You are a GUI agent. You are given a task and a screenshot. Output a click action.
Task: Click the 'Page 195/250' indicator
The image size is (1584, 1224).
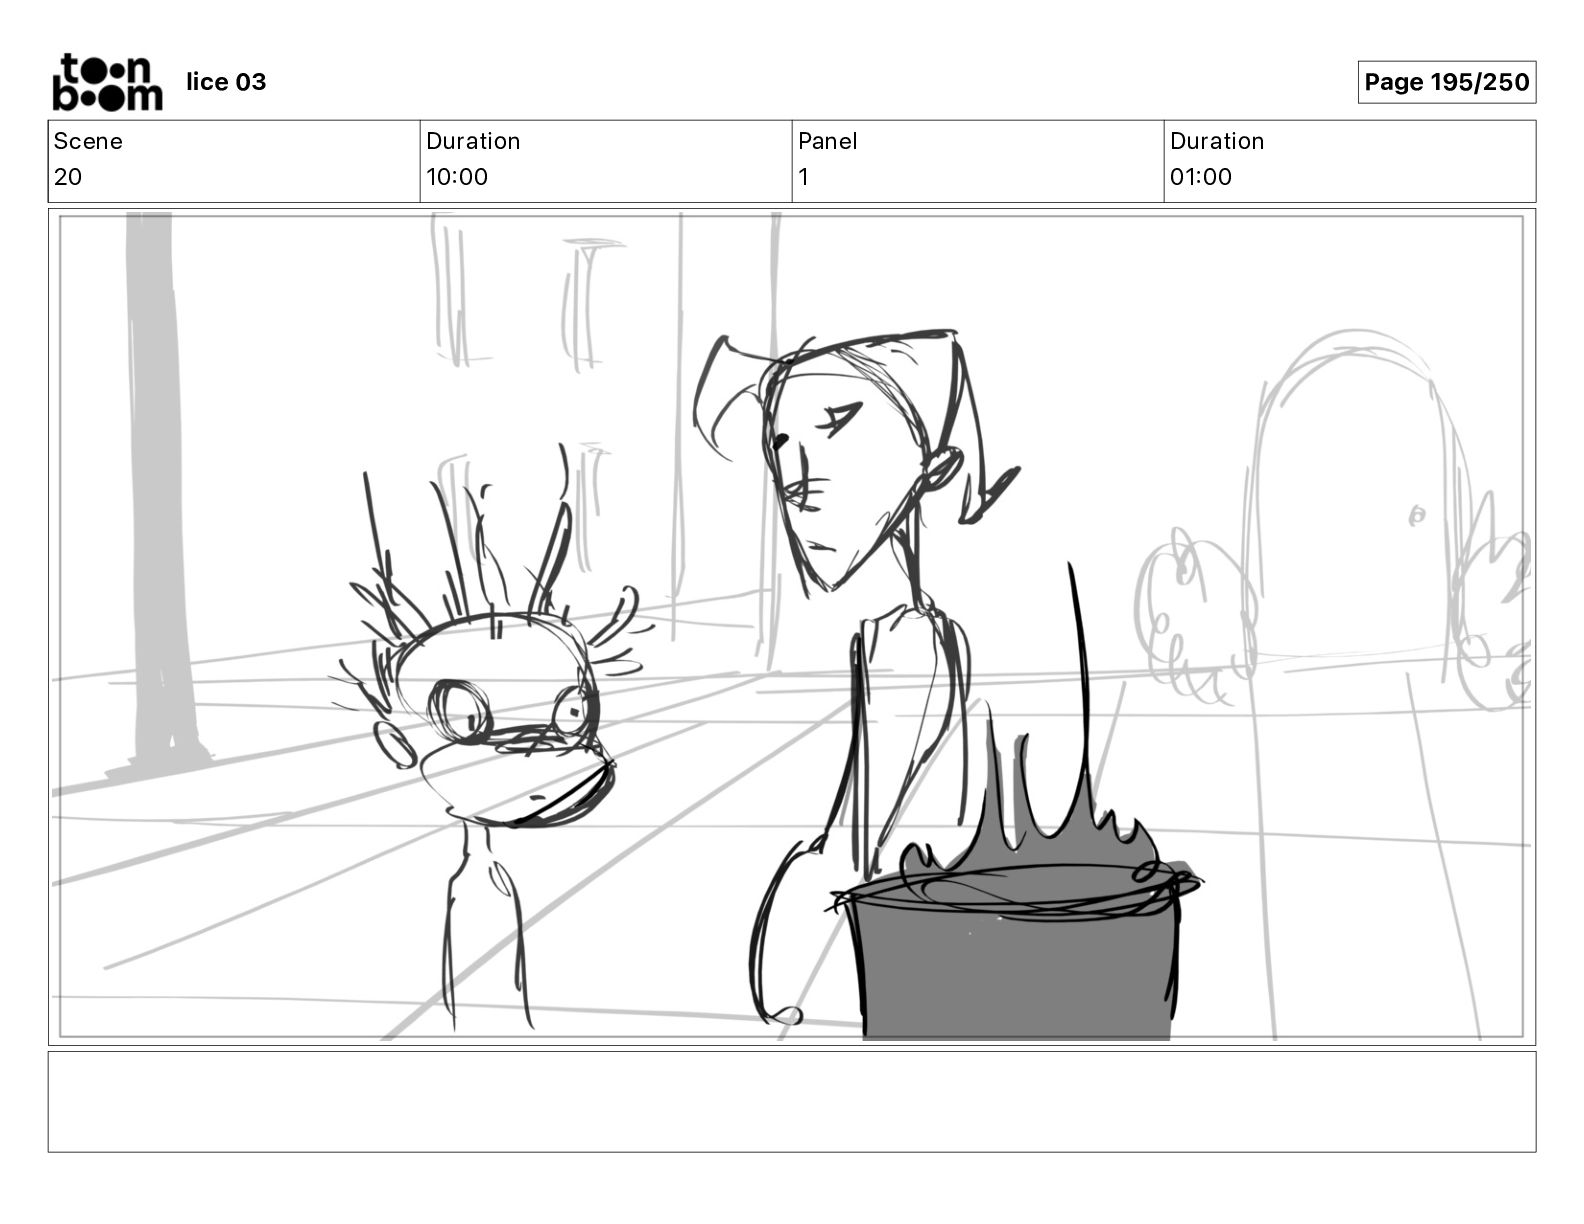click(1446, 82)
